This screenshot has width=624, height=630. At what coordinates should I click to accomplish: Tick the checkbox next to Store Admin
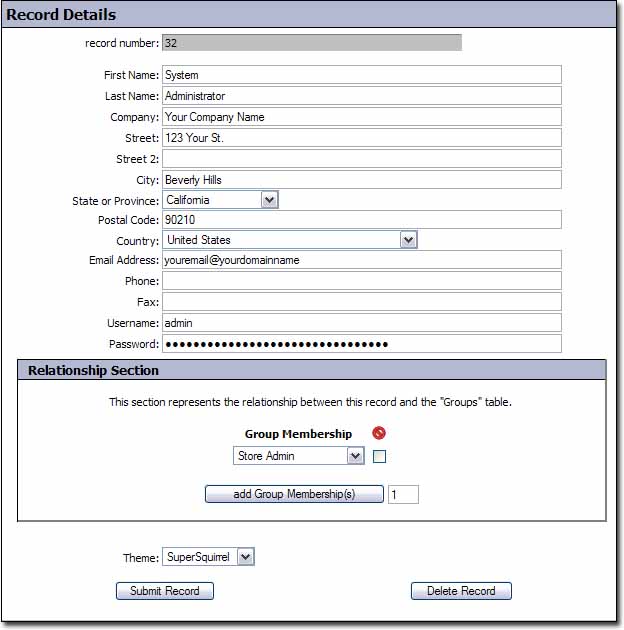(380, 457)
